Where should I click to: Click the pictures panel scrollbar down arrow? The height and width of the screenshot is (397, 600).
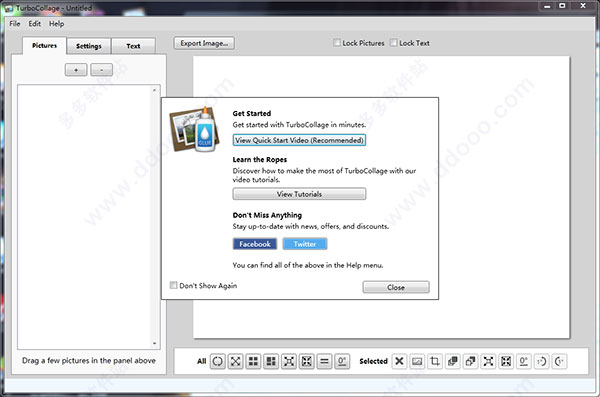coord(155,343)
